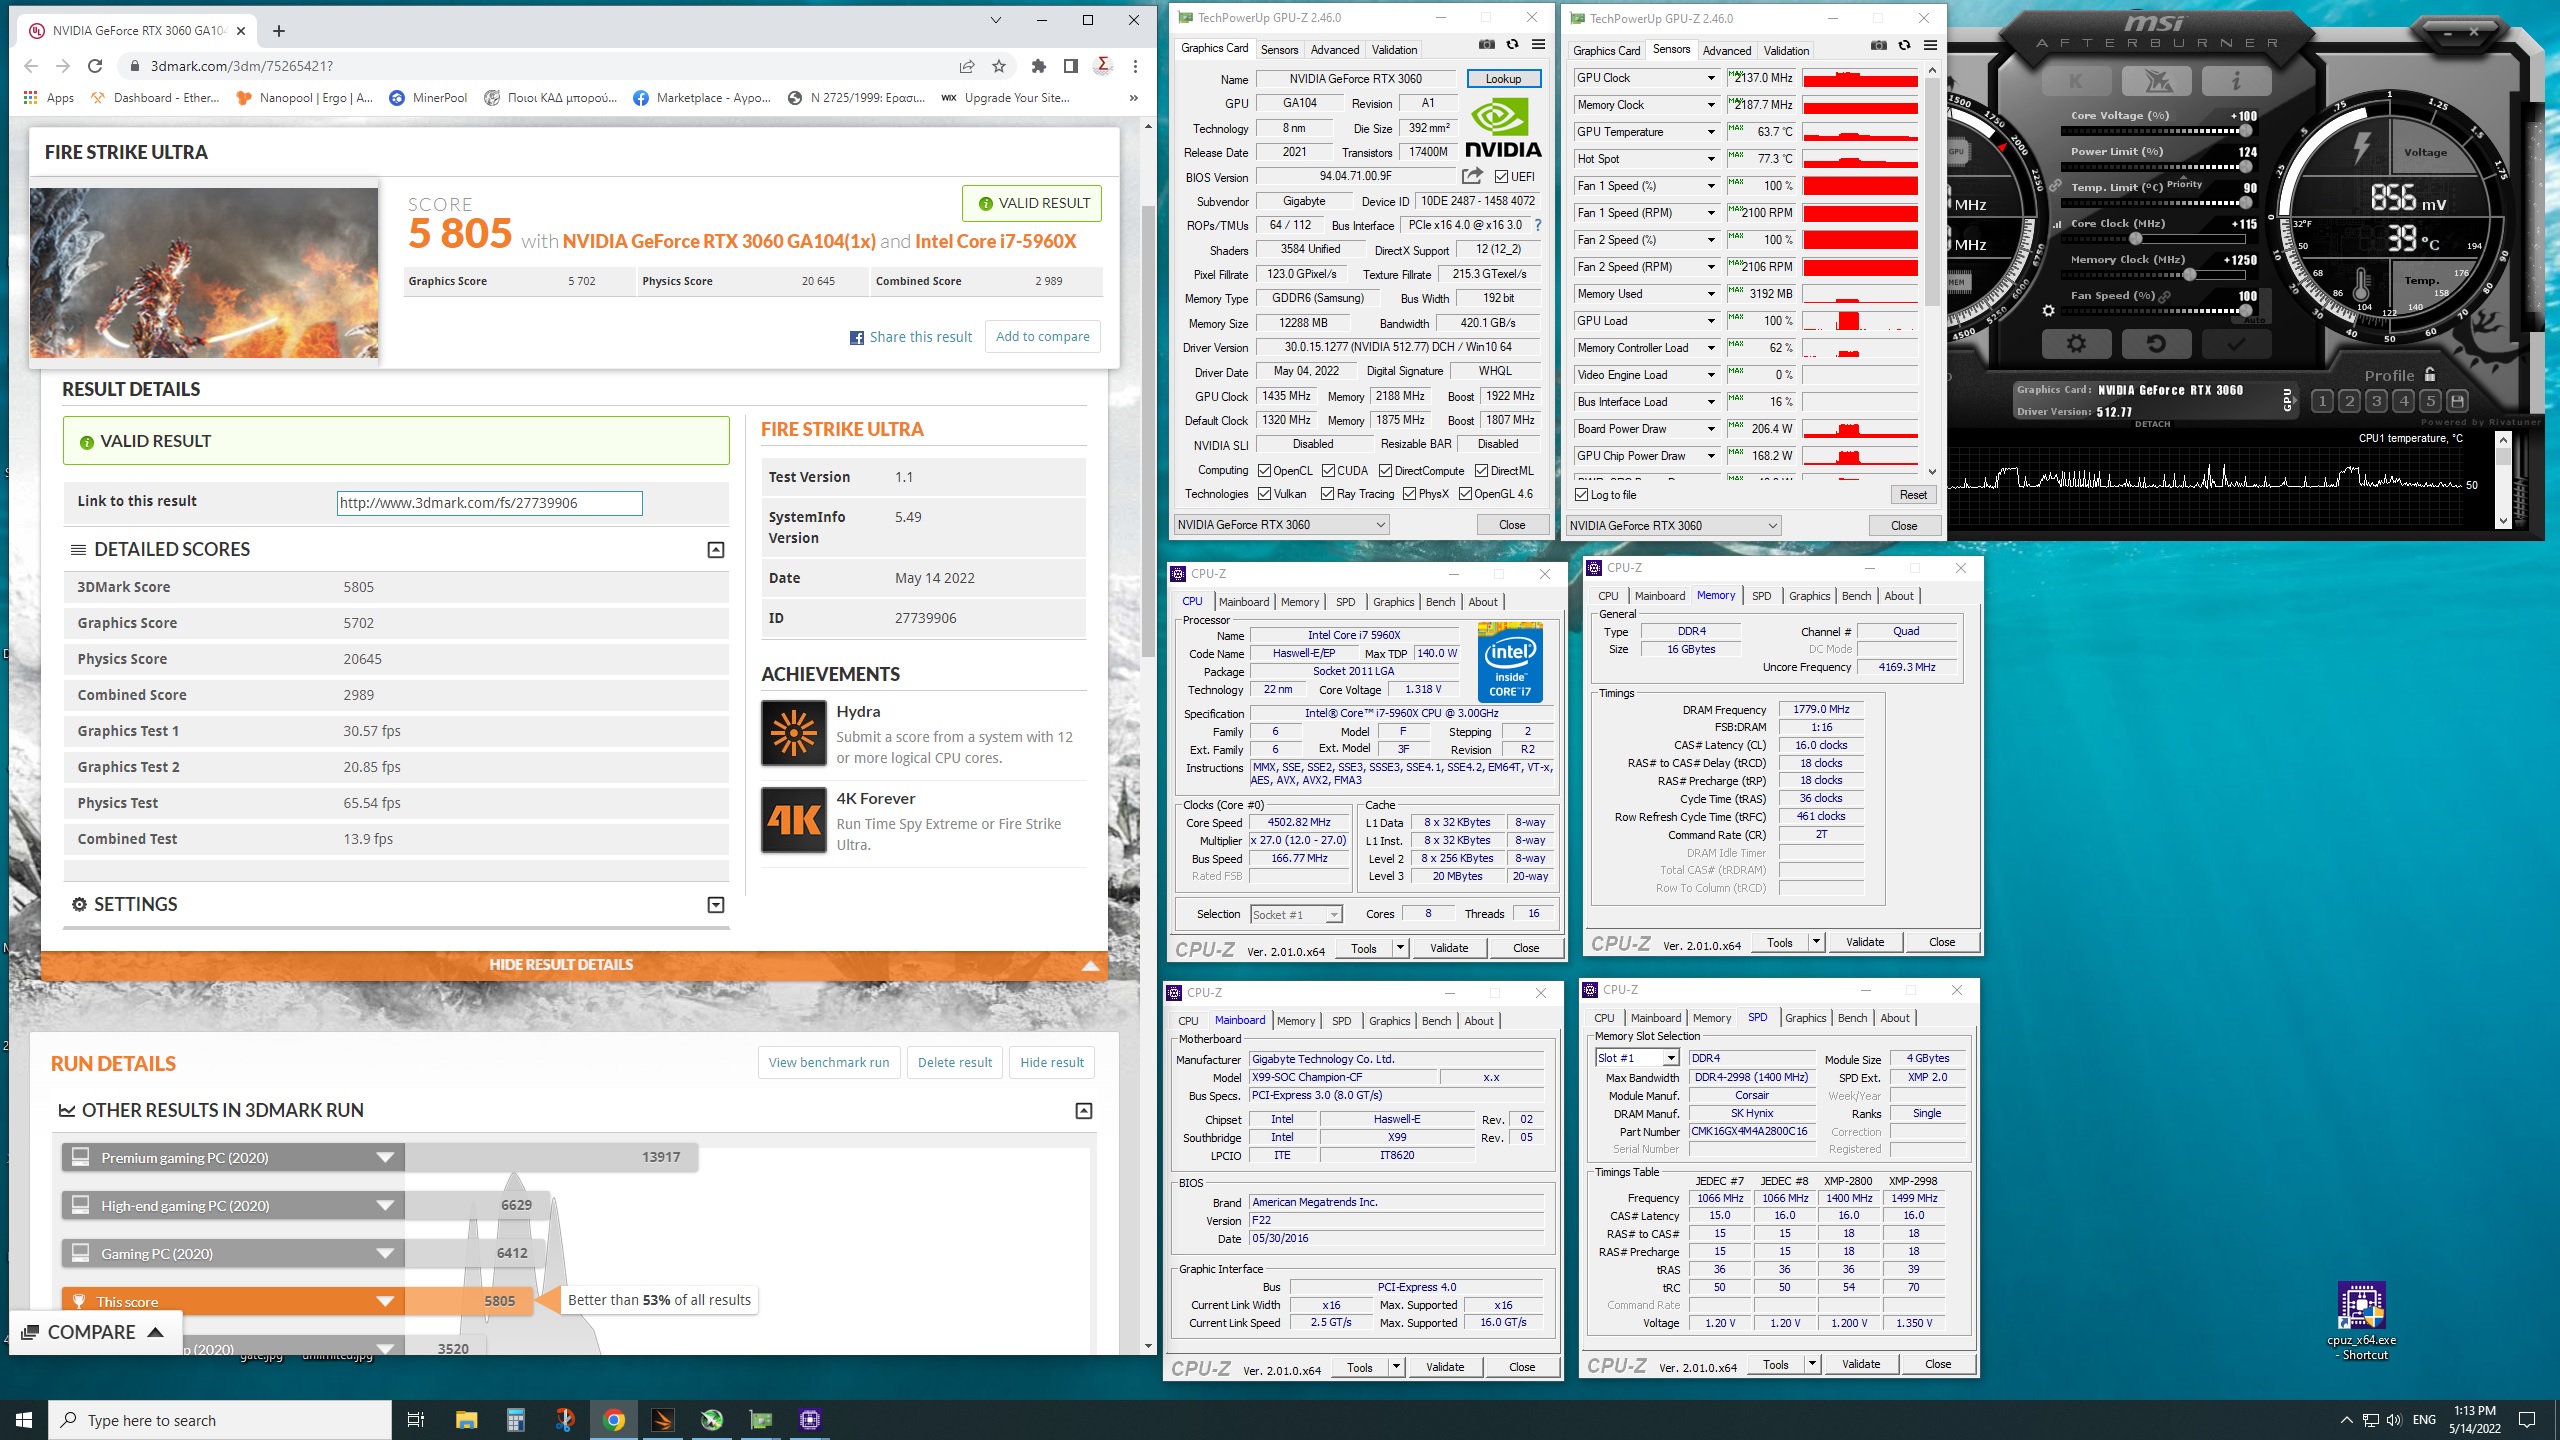Expand Premium gaming PC (2020) result
Viewport: 2560px width, 1440px height.
[x=385, y=1158]
